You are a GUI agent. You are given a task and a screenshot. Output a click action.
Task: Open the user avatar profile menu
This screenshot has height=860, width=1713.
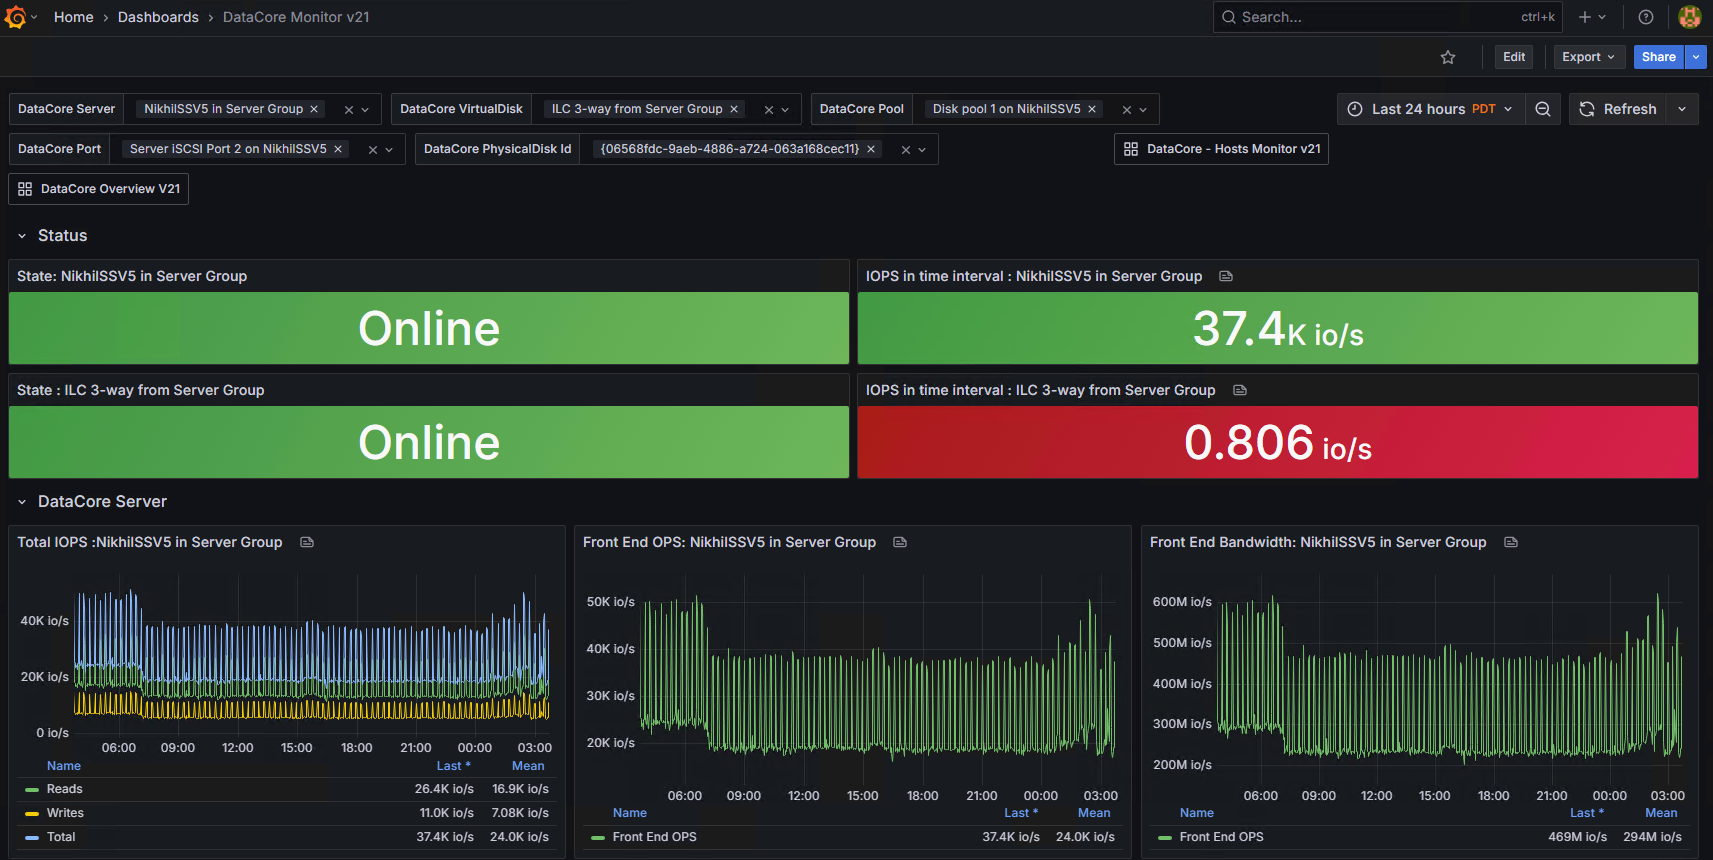1690,17
